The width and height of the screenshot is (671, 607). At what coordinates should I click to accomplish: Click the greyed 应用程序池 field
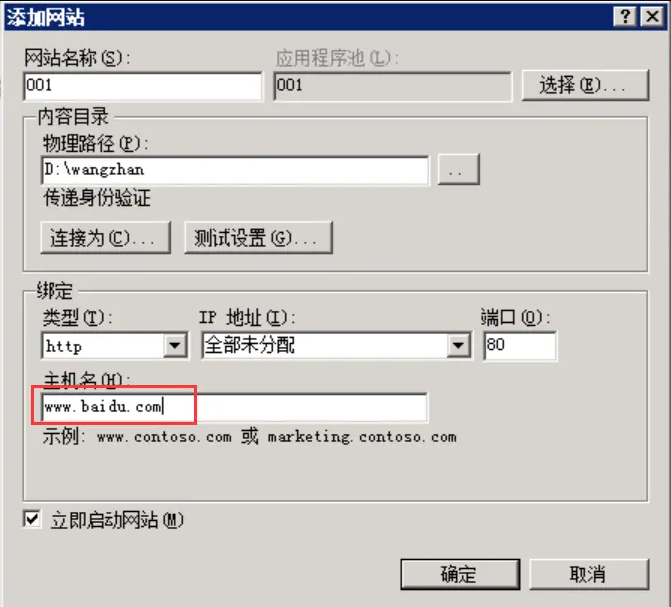coord(392,86)
